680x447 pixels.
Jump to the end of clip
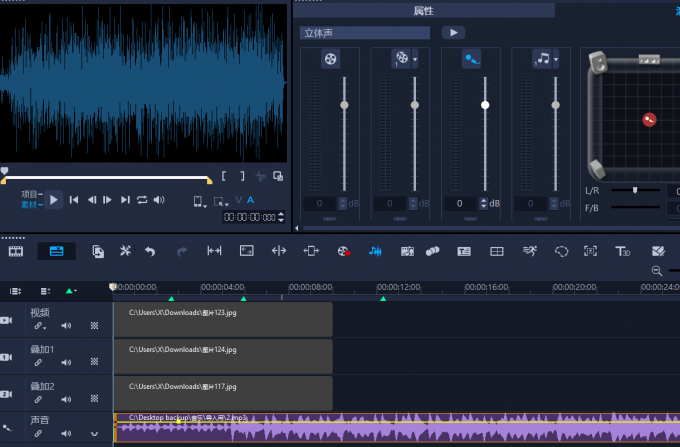(125, 200)
